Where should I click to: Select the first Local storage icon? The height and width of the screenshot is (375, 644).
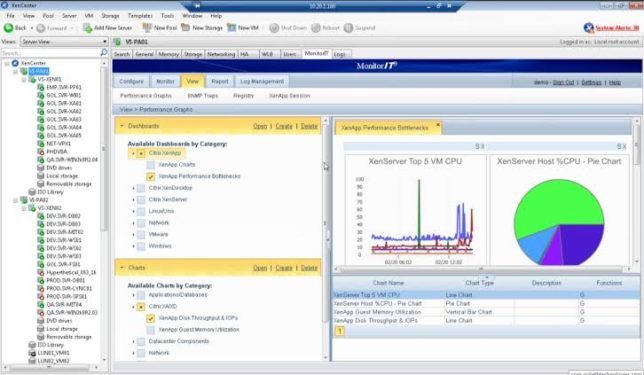click(41, 176)
